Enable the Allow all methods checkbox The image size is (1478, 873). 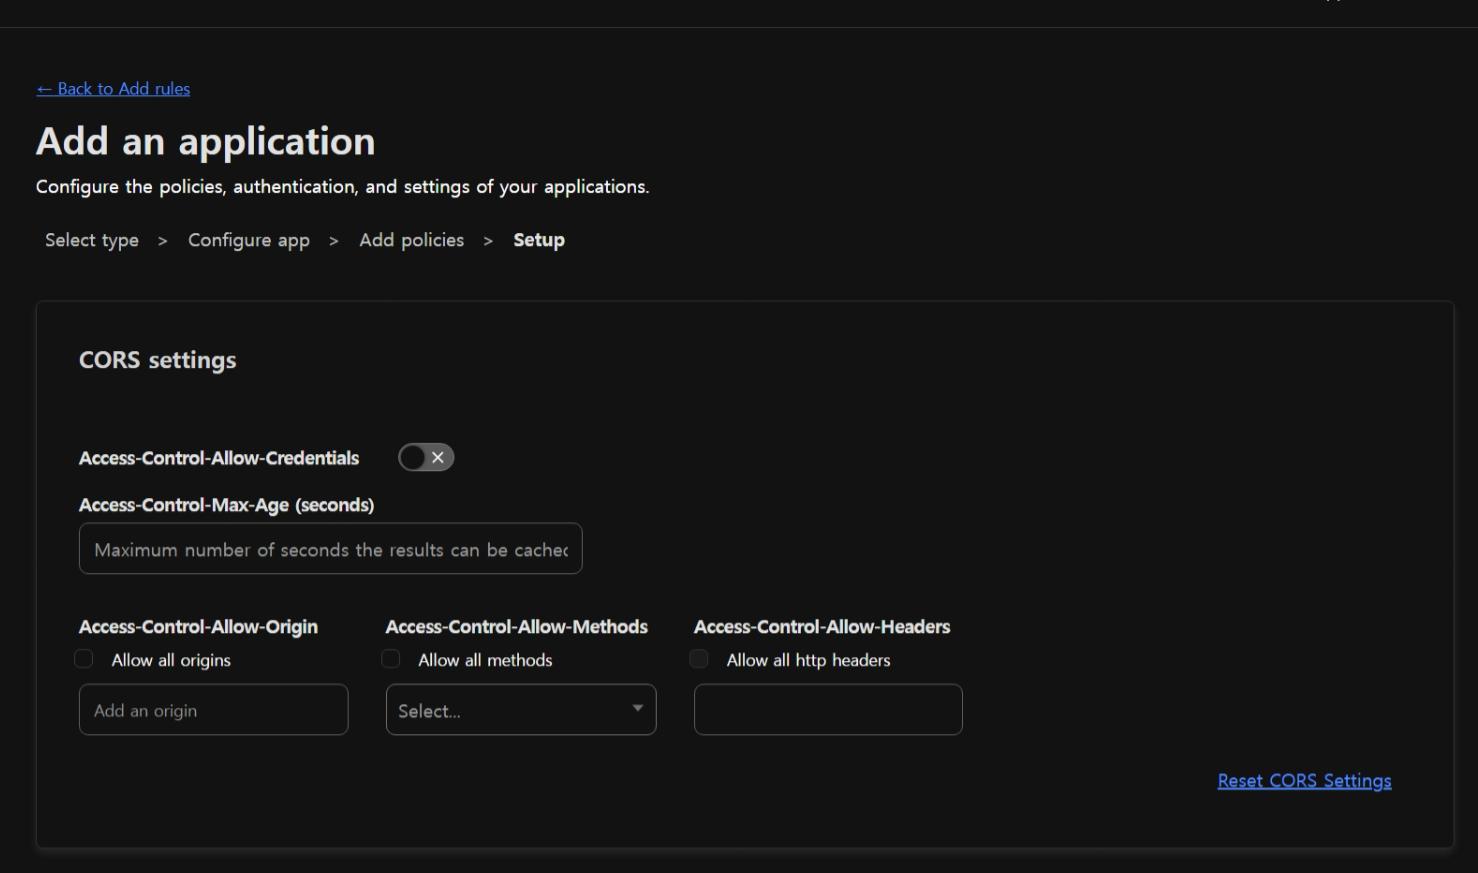(x=391, y=659)
